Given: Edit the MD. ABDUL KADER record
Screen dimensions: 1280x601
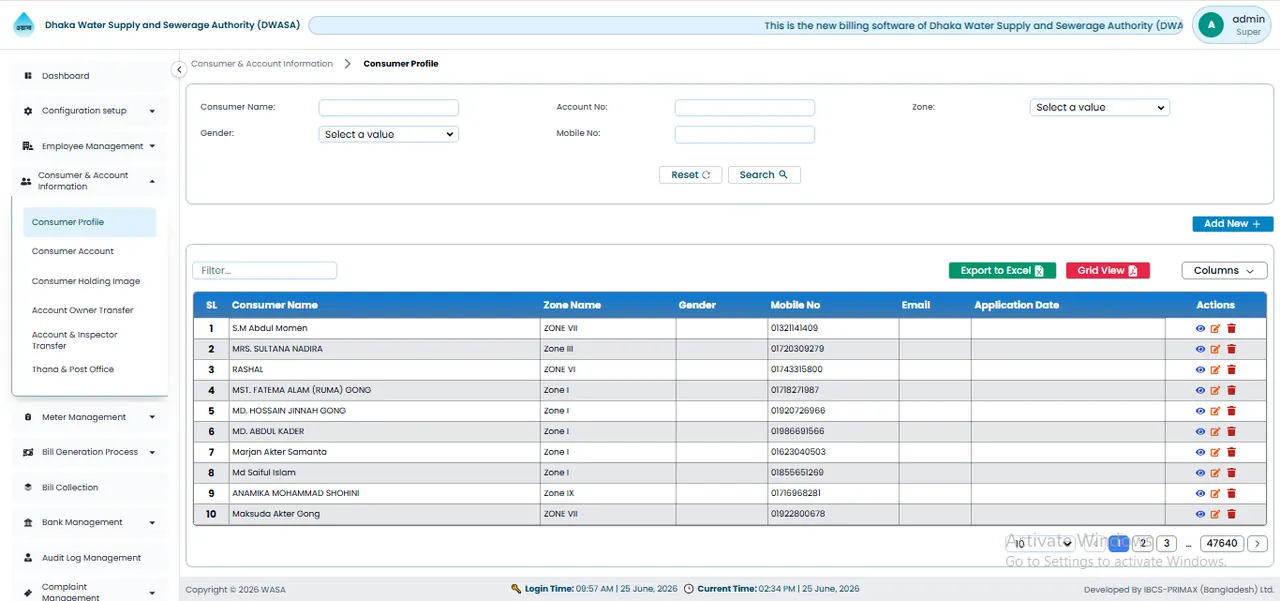Looking at the screenshot, I should 1215,432.
